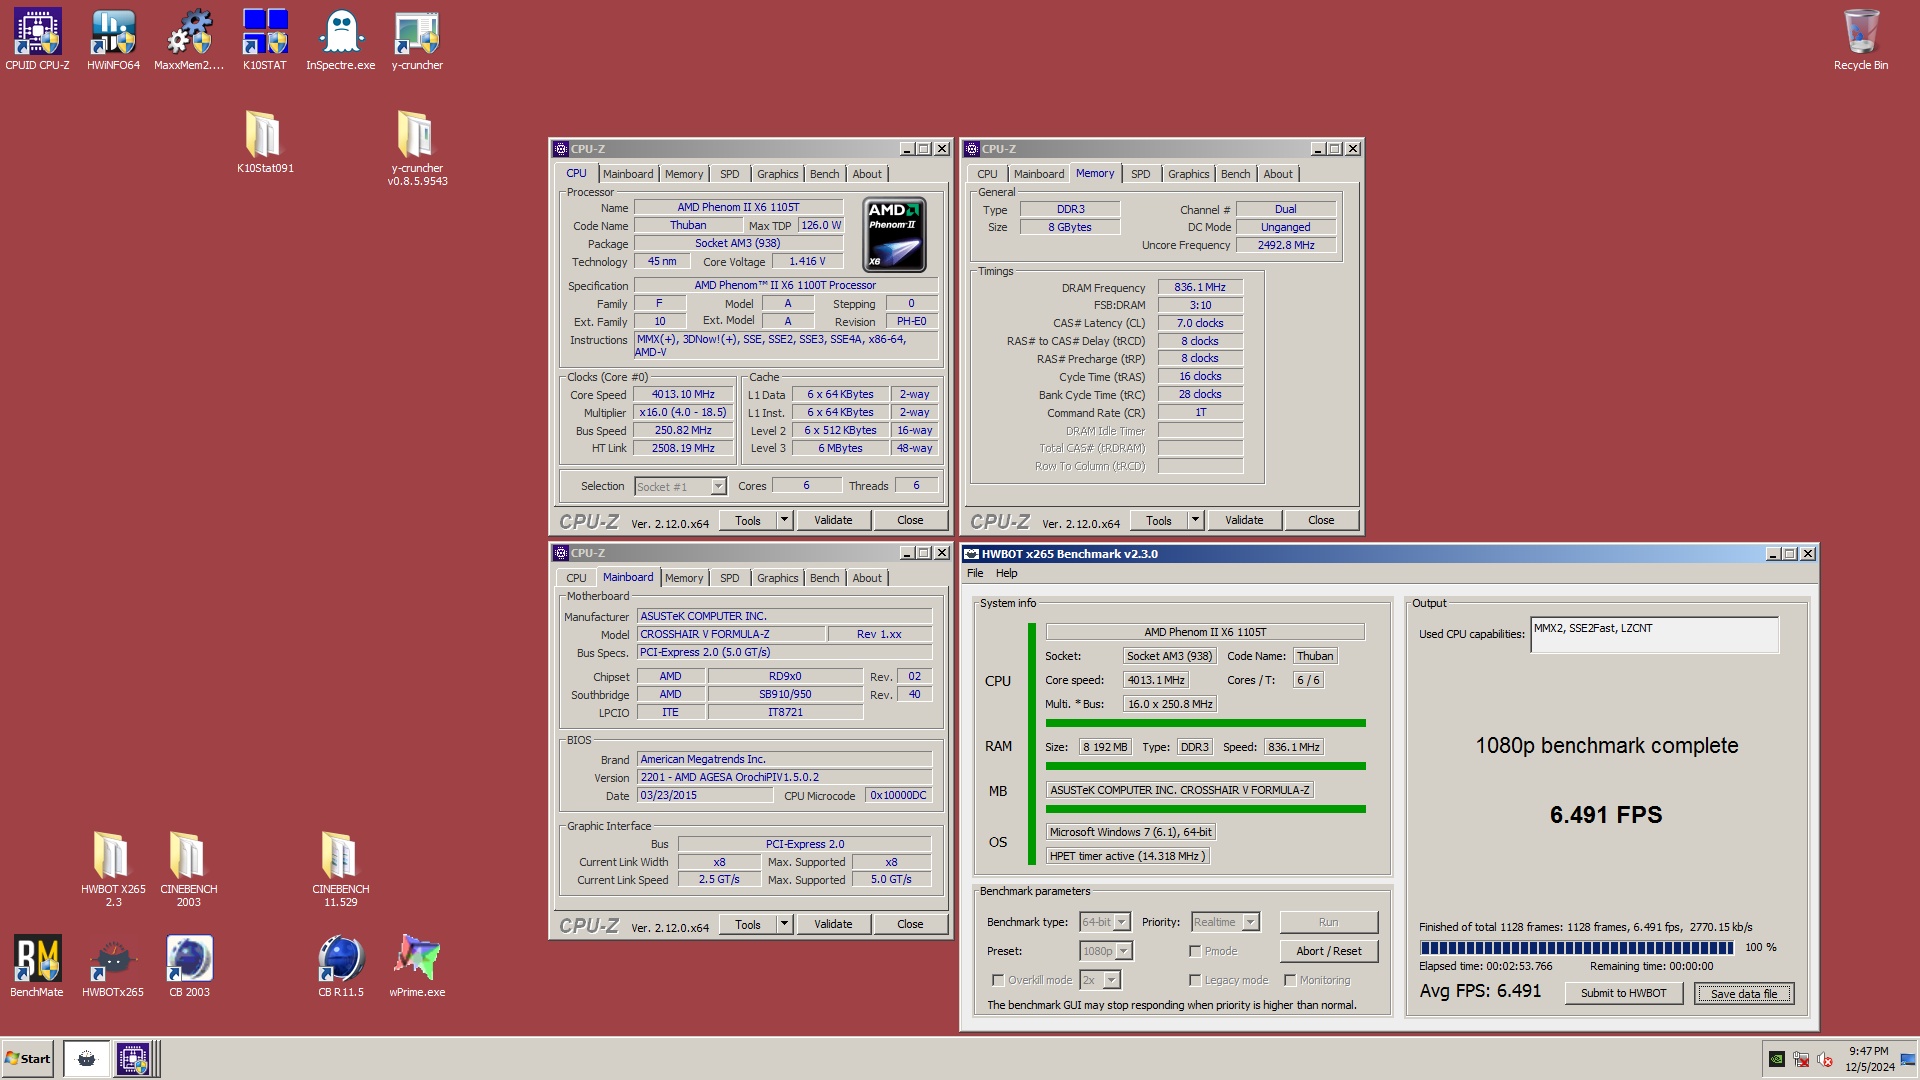1920x1080 pixels.
Task: Click Validate in CPU-Z CPU window
Action: [x=833, y=520]
